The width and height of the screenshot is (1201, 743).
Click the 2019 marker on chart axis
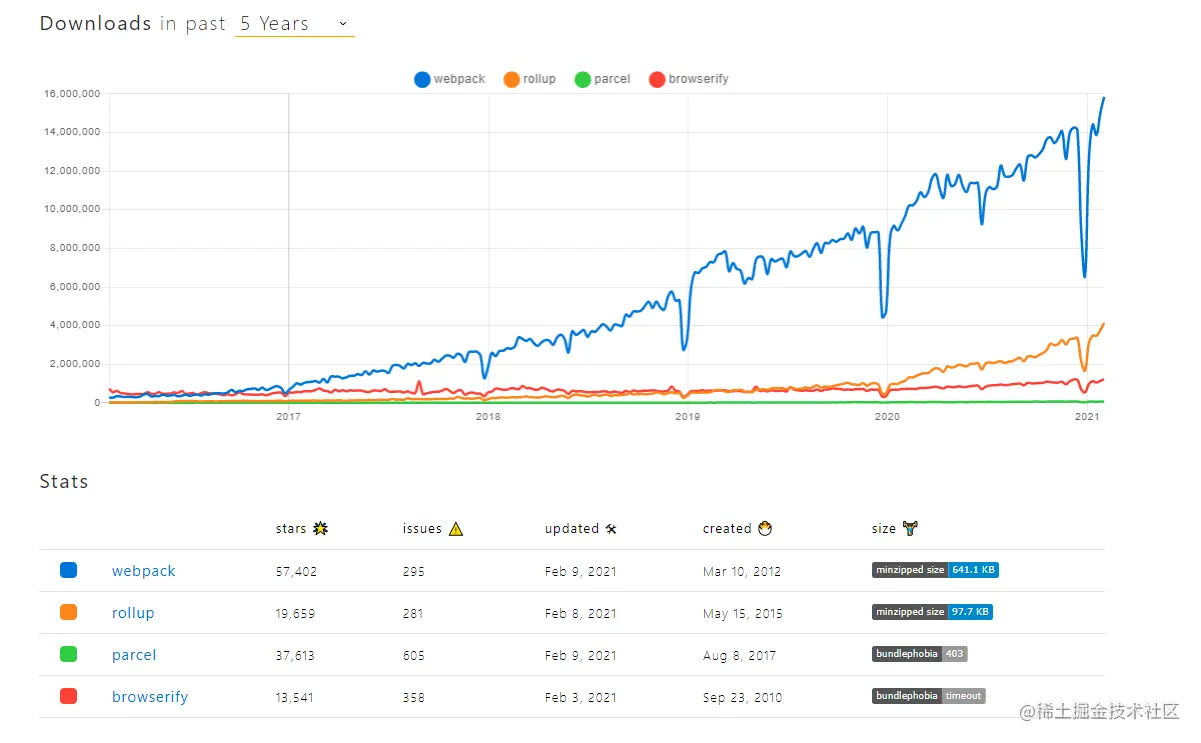(687, 416)
